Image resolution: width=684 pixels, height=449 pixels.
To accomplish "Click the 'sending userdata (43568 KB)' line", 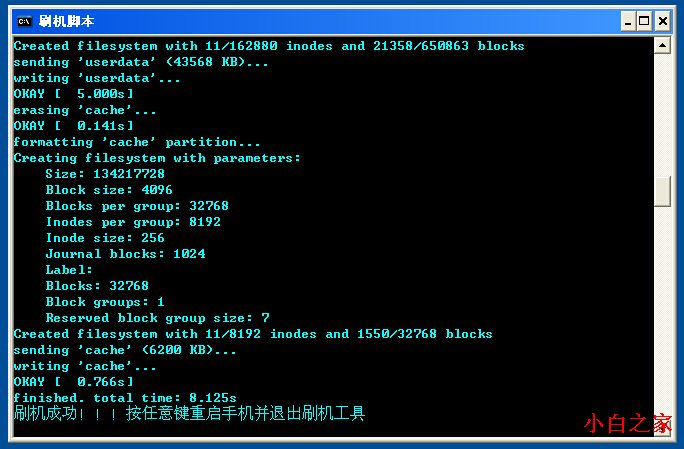I will [140, 62].
